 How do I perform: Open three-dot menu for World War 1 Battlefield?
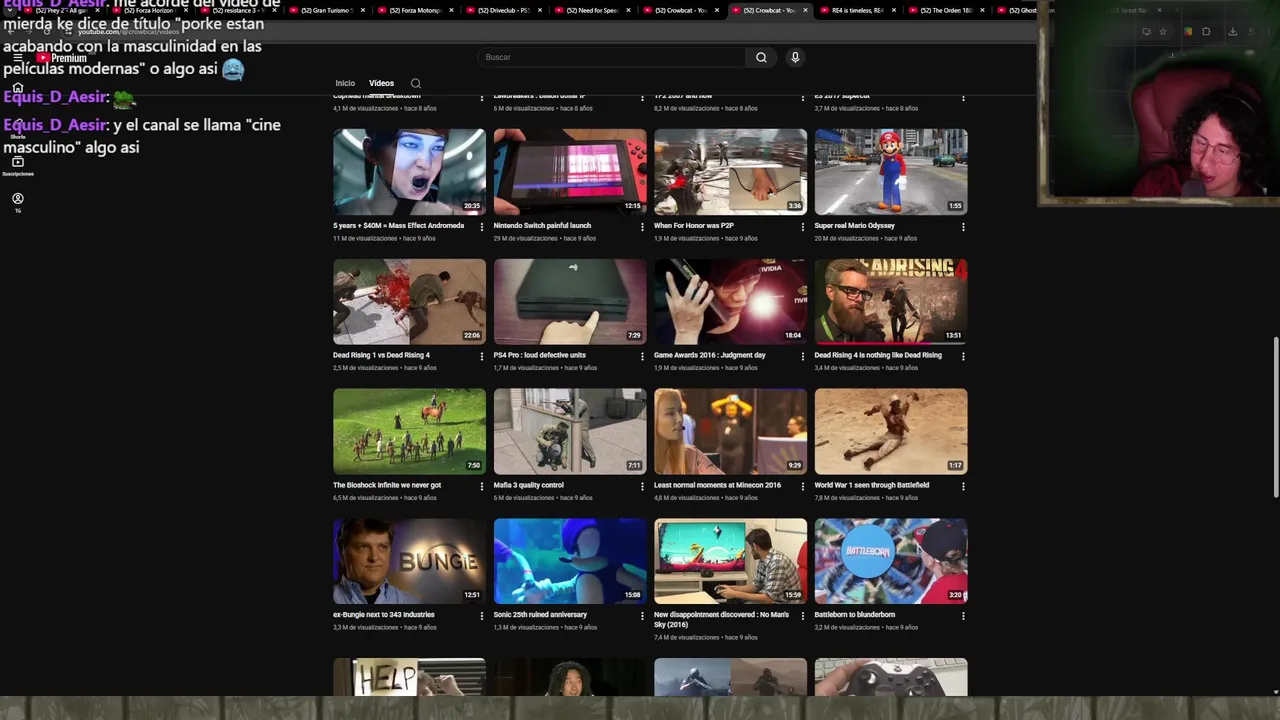pos(963,486)
